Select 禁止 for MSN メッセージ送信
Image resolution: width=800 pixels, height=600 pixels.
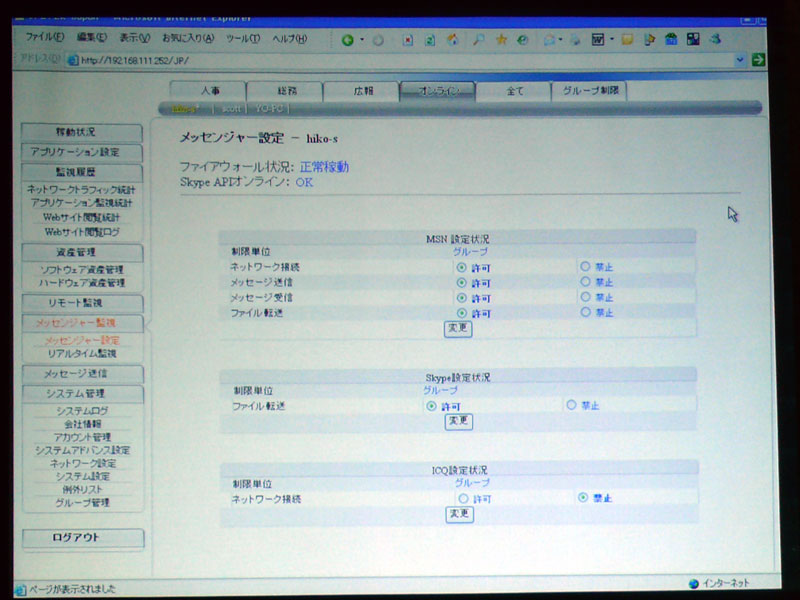point(585,282)
